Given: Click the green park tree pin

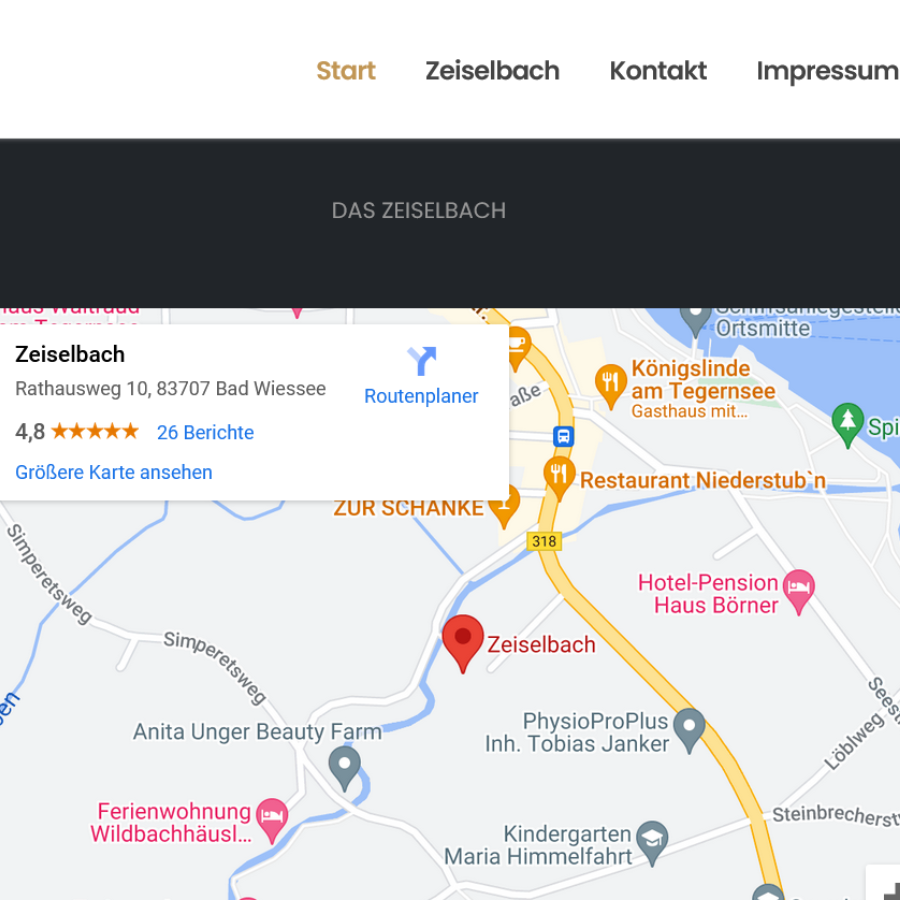Looking at the screenshot, I should [x=848, y=425].
